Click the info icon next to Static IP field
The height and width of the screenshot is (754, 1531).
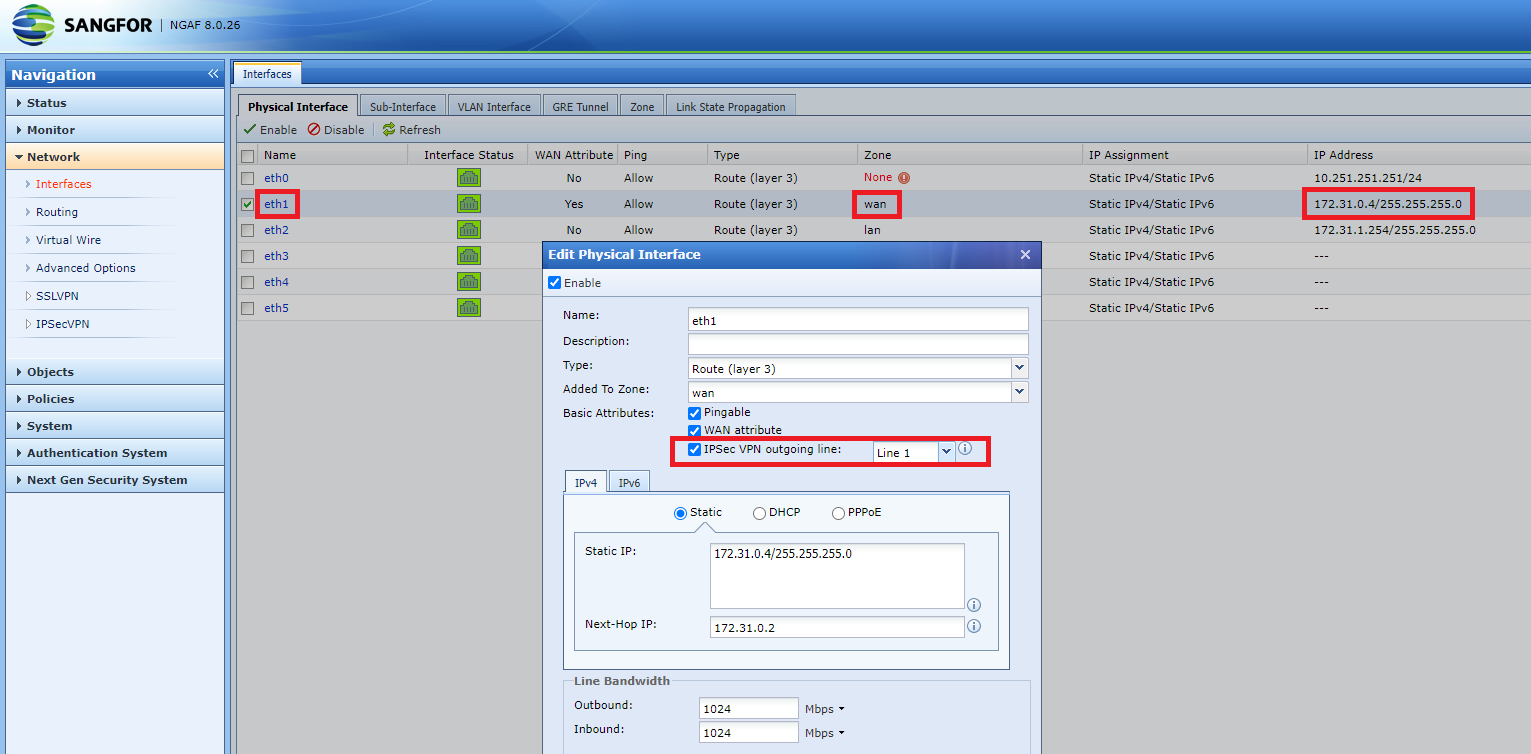pyautogui.click(x=975, y=605)
